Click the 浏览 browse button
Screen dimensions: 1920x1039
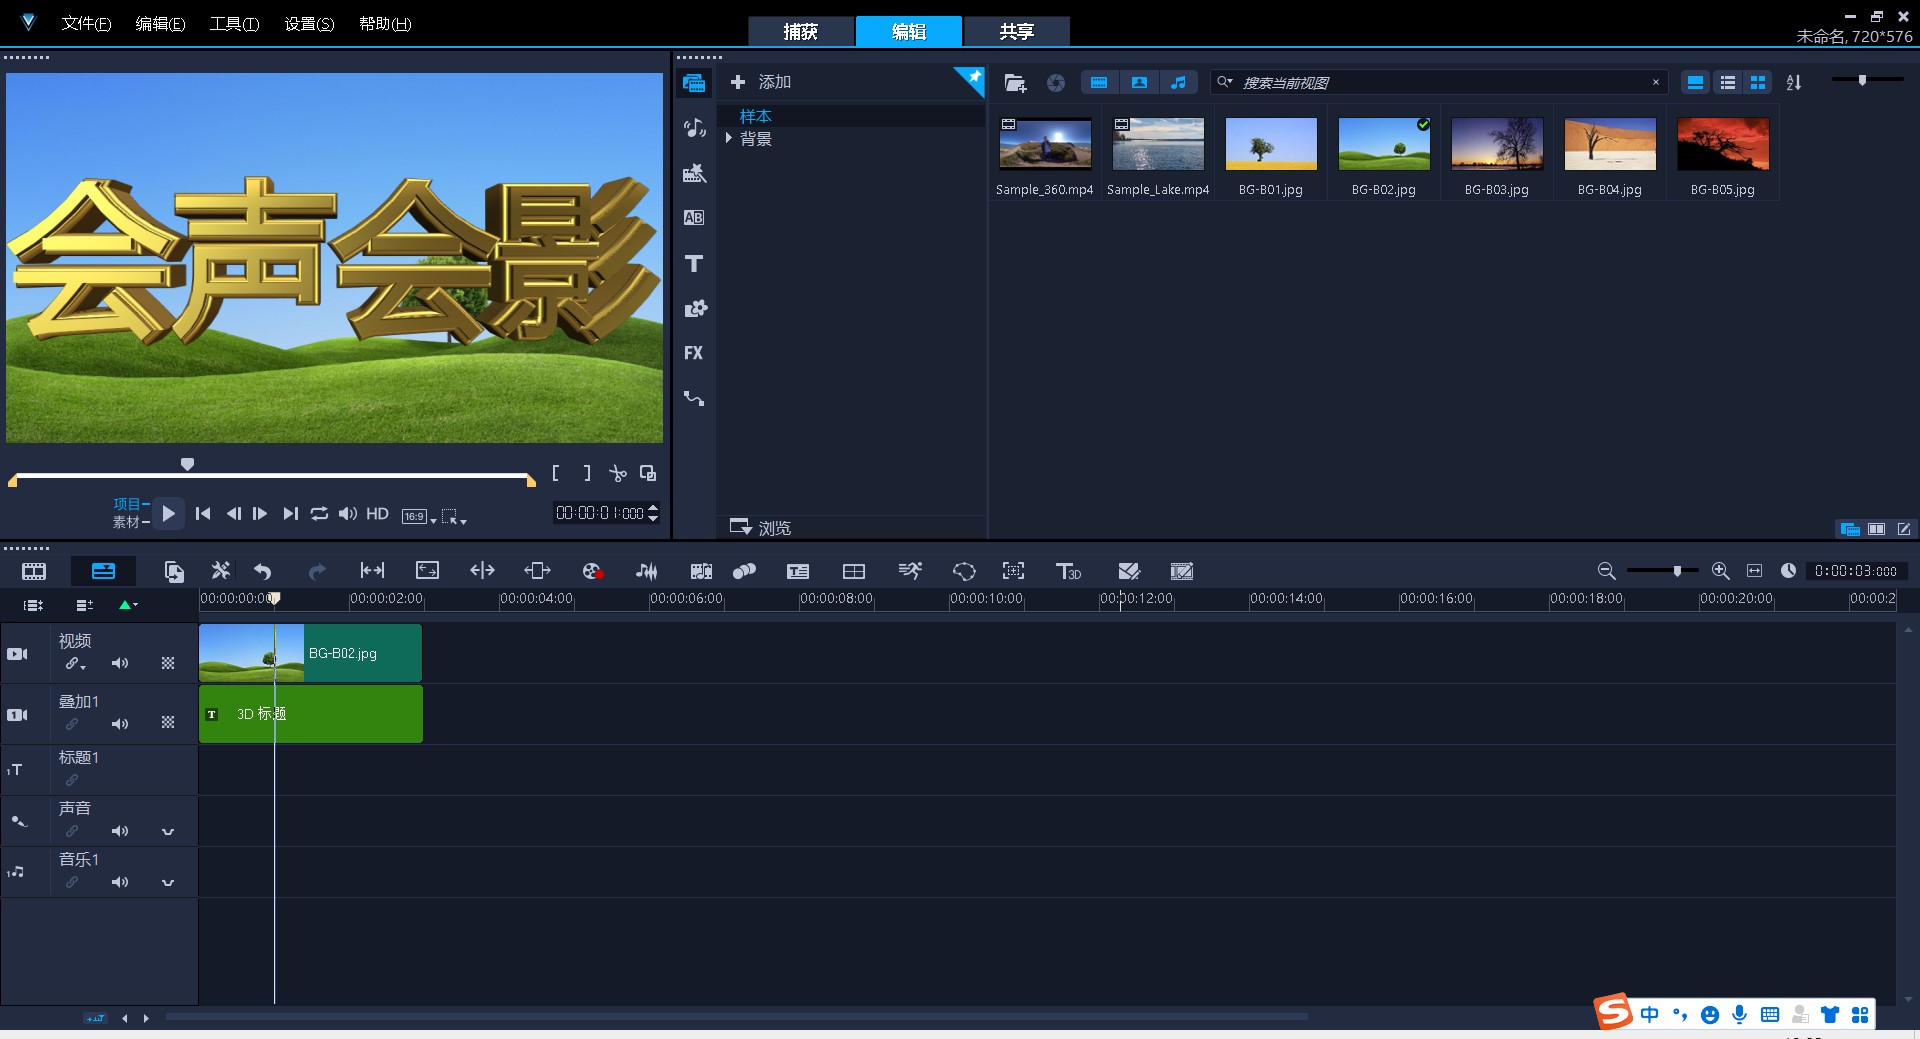[761, 527]
